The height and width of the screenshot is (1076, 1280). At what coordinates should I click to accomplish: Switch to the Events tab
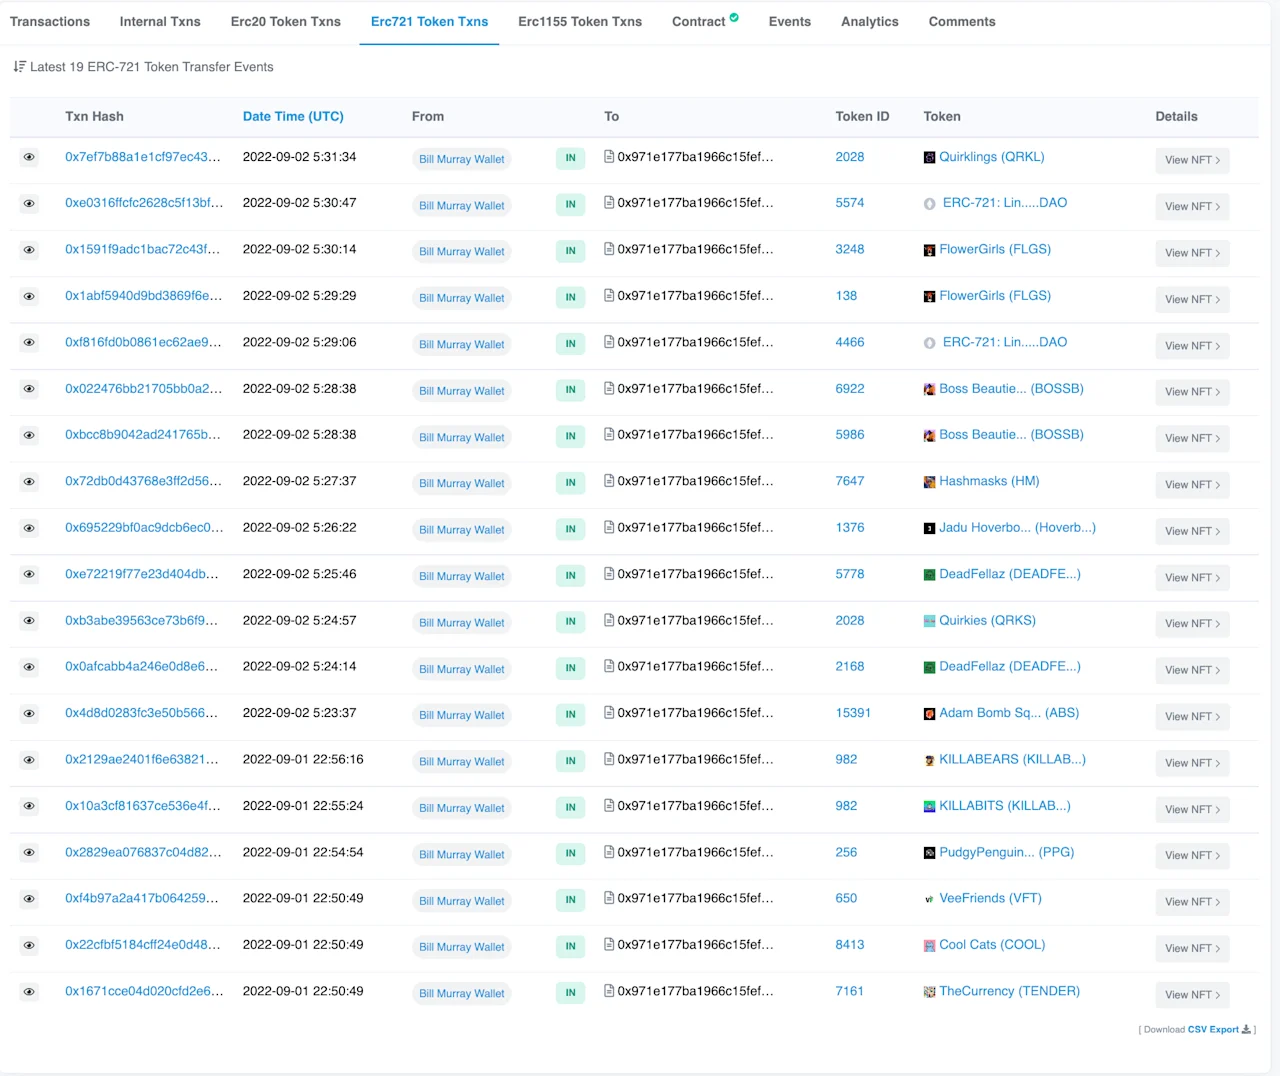click(x=790, y=22)
